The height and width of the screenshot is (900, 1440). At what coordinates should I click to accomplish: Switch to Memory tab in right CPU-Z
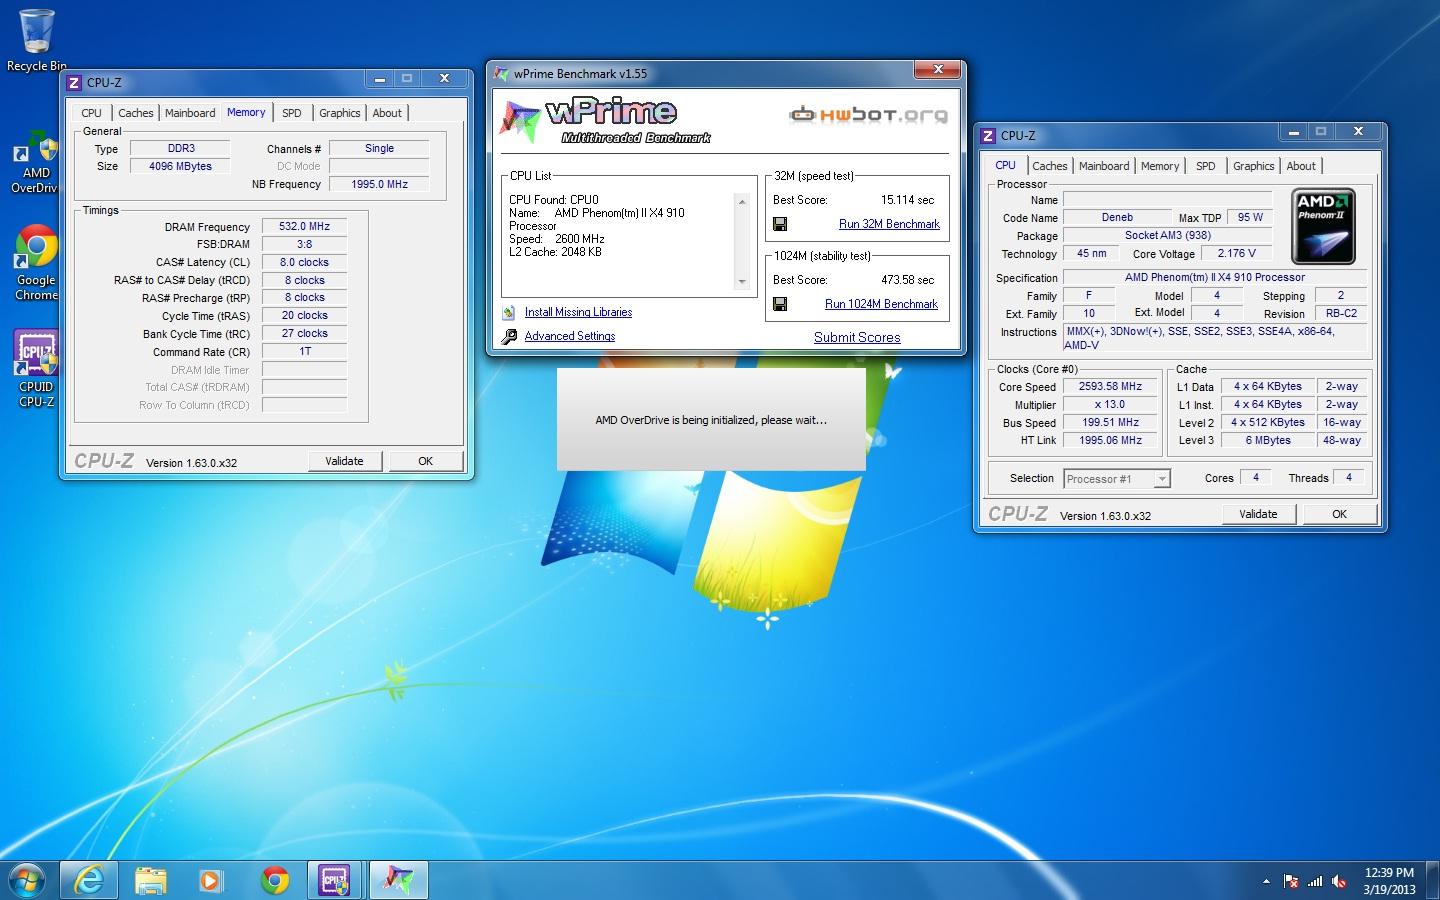pyautogui.click(x=1160, y=166)
